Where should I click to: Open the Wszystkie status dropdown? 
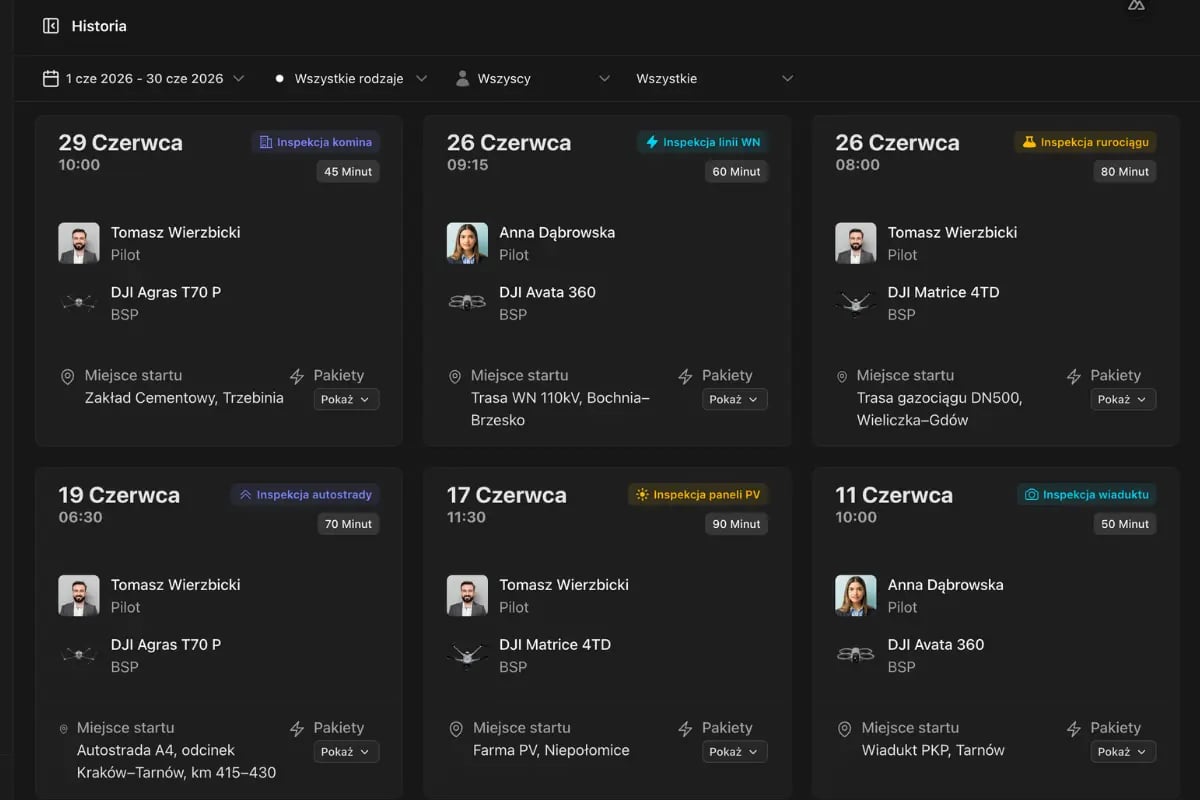(714, 78)
